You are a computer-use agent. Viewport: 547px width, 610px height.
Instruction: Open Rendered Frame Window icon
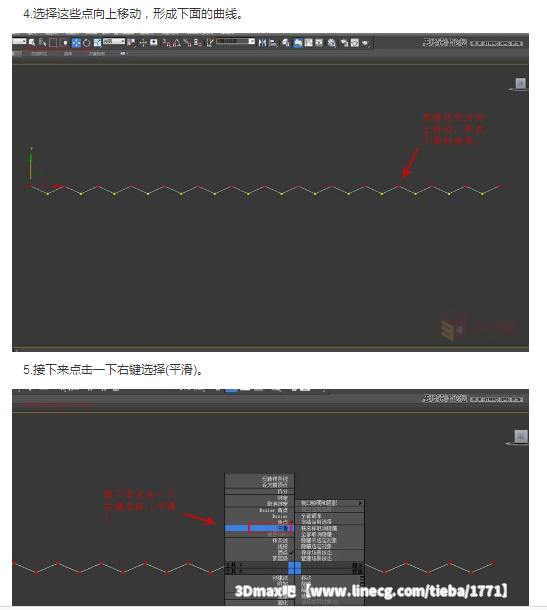tap(355, 42)
